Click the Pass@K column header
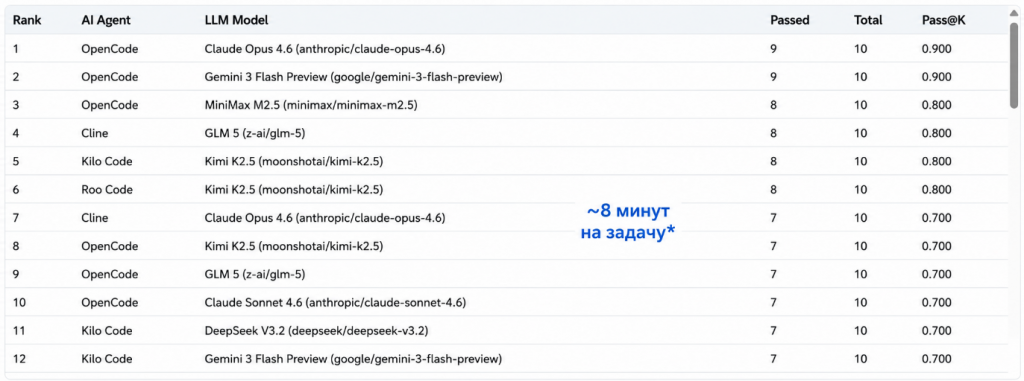The width and height of the screenshot is (1024, 381). pos(944,20)
